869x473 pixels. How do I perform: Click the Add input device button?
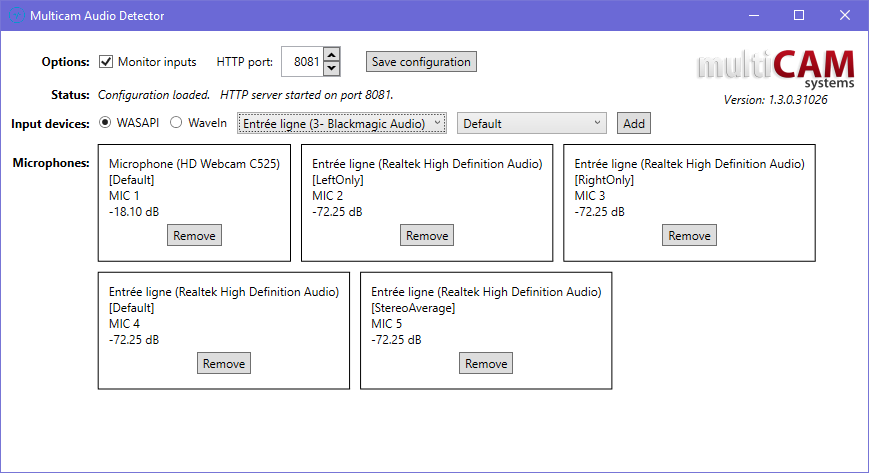click(634, 123)
